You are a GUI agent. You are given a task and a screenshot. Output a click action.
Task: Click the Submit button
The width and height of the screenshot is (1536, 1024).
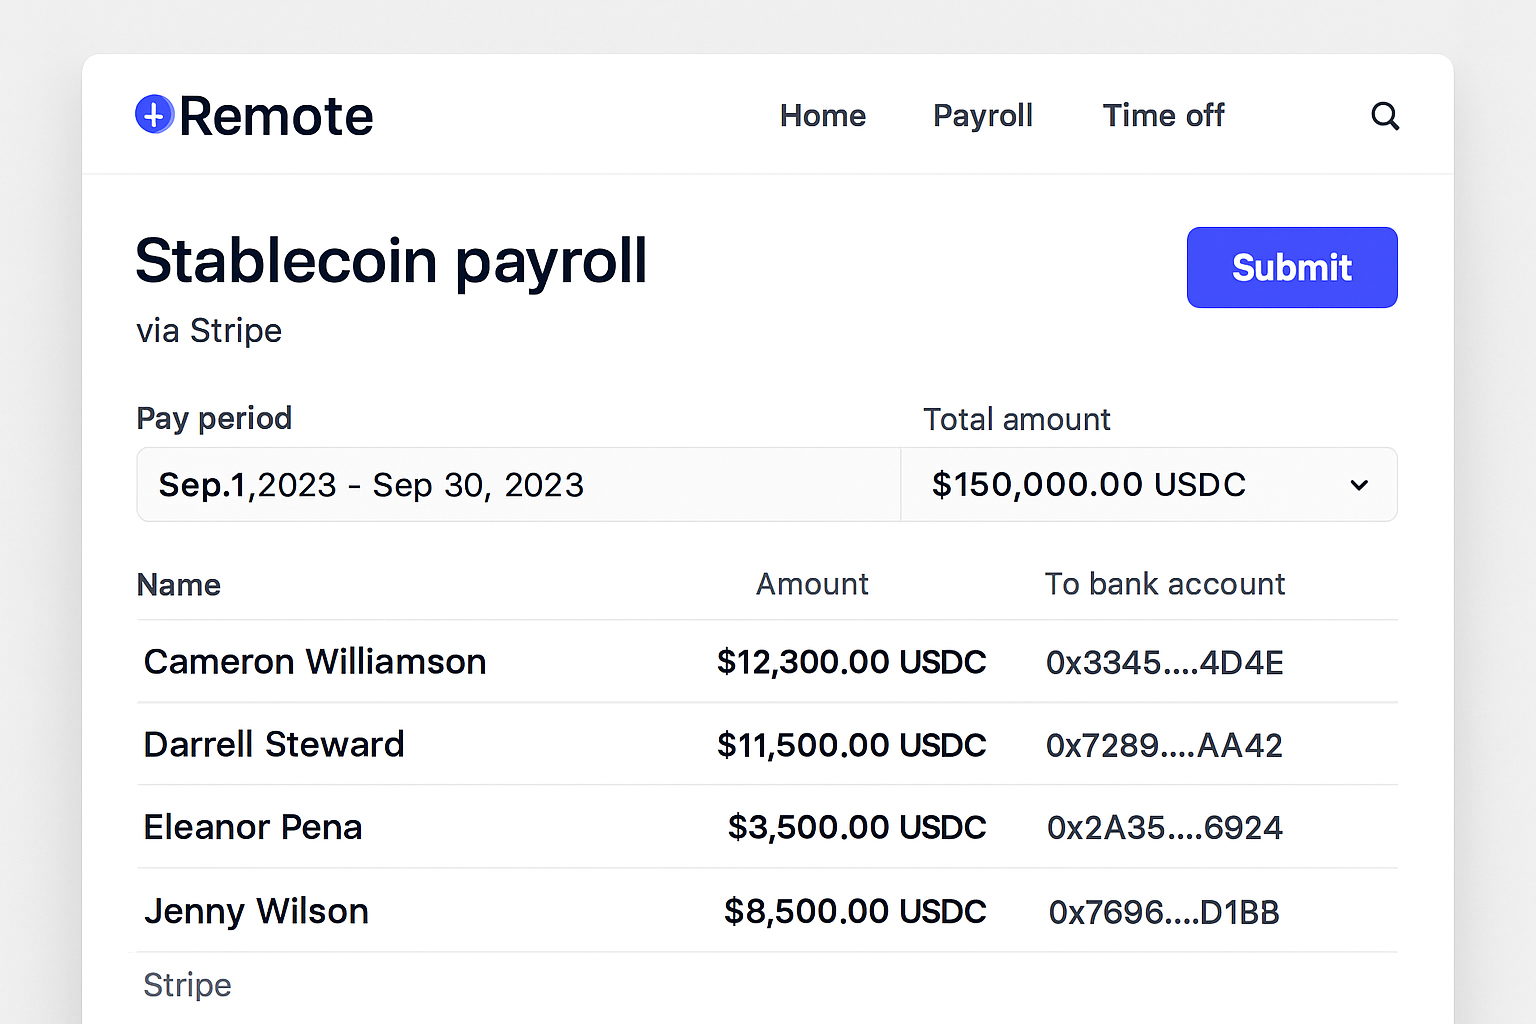(x=1291, y=267)
